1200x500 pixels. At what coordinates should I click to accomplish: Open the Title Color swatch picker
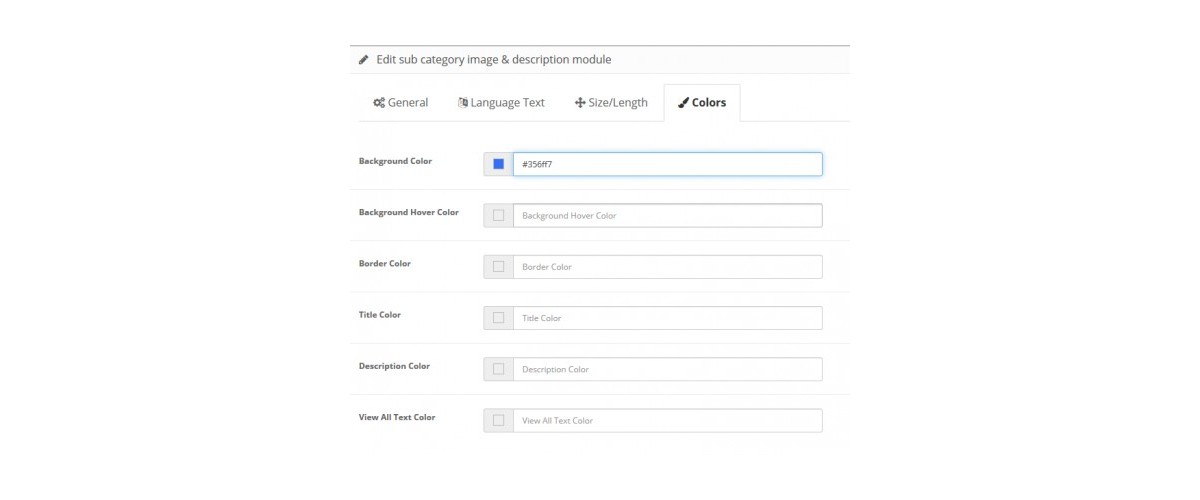click(498, 318)
